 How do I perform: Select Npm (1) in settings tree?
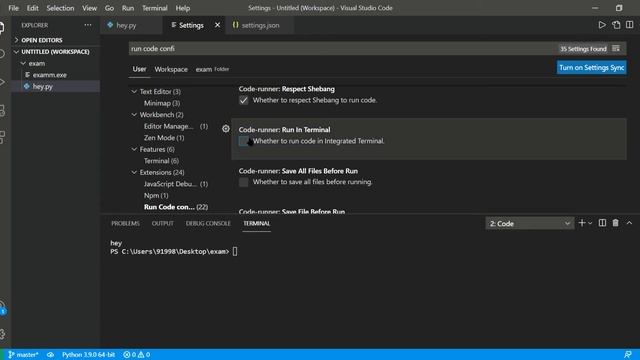(x=156, y=196)
